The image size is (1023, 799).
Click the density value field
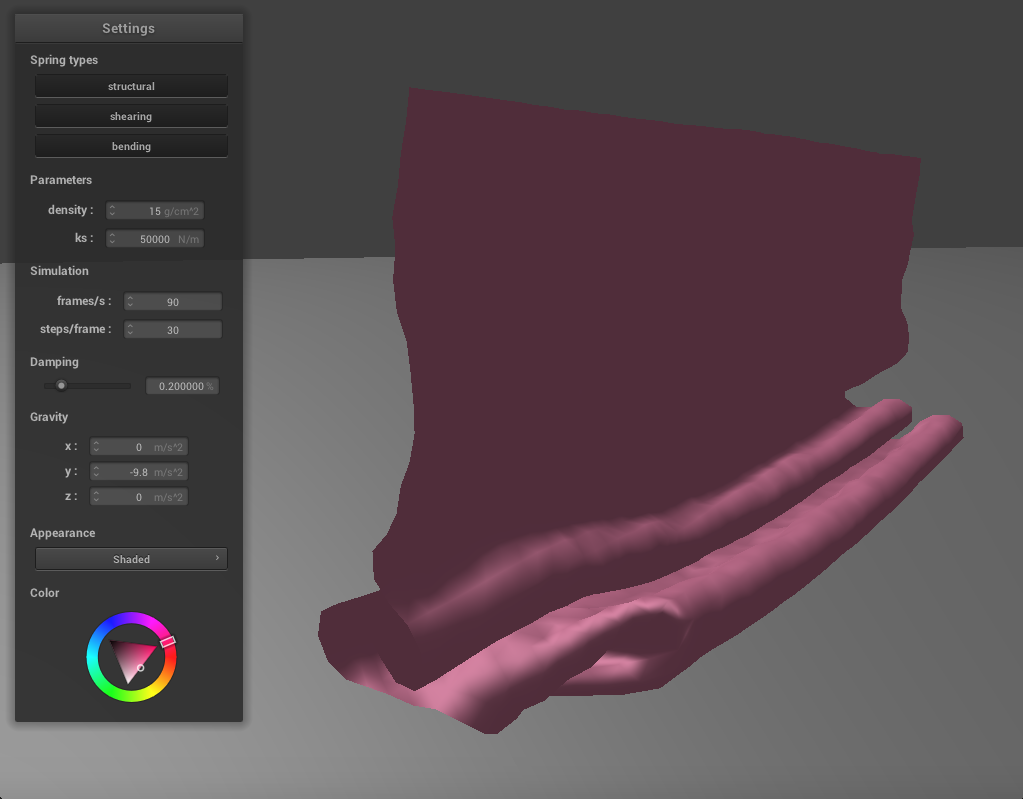click(160, 211)
